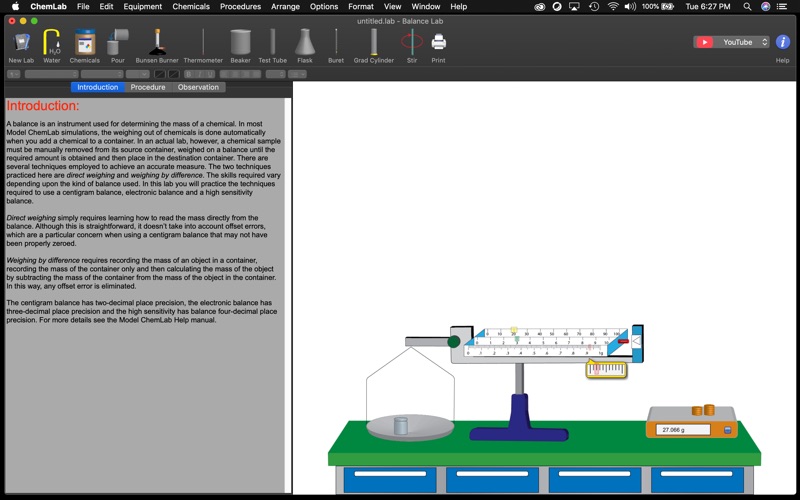Click the blue button on electronic balance

[728, 430]
